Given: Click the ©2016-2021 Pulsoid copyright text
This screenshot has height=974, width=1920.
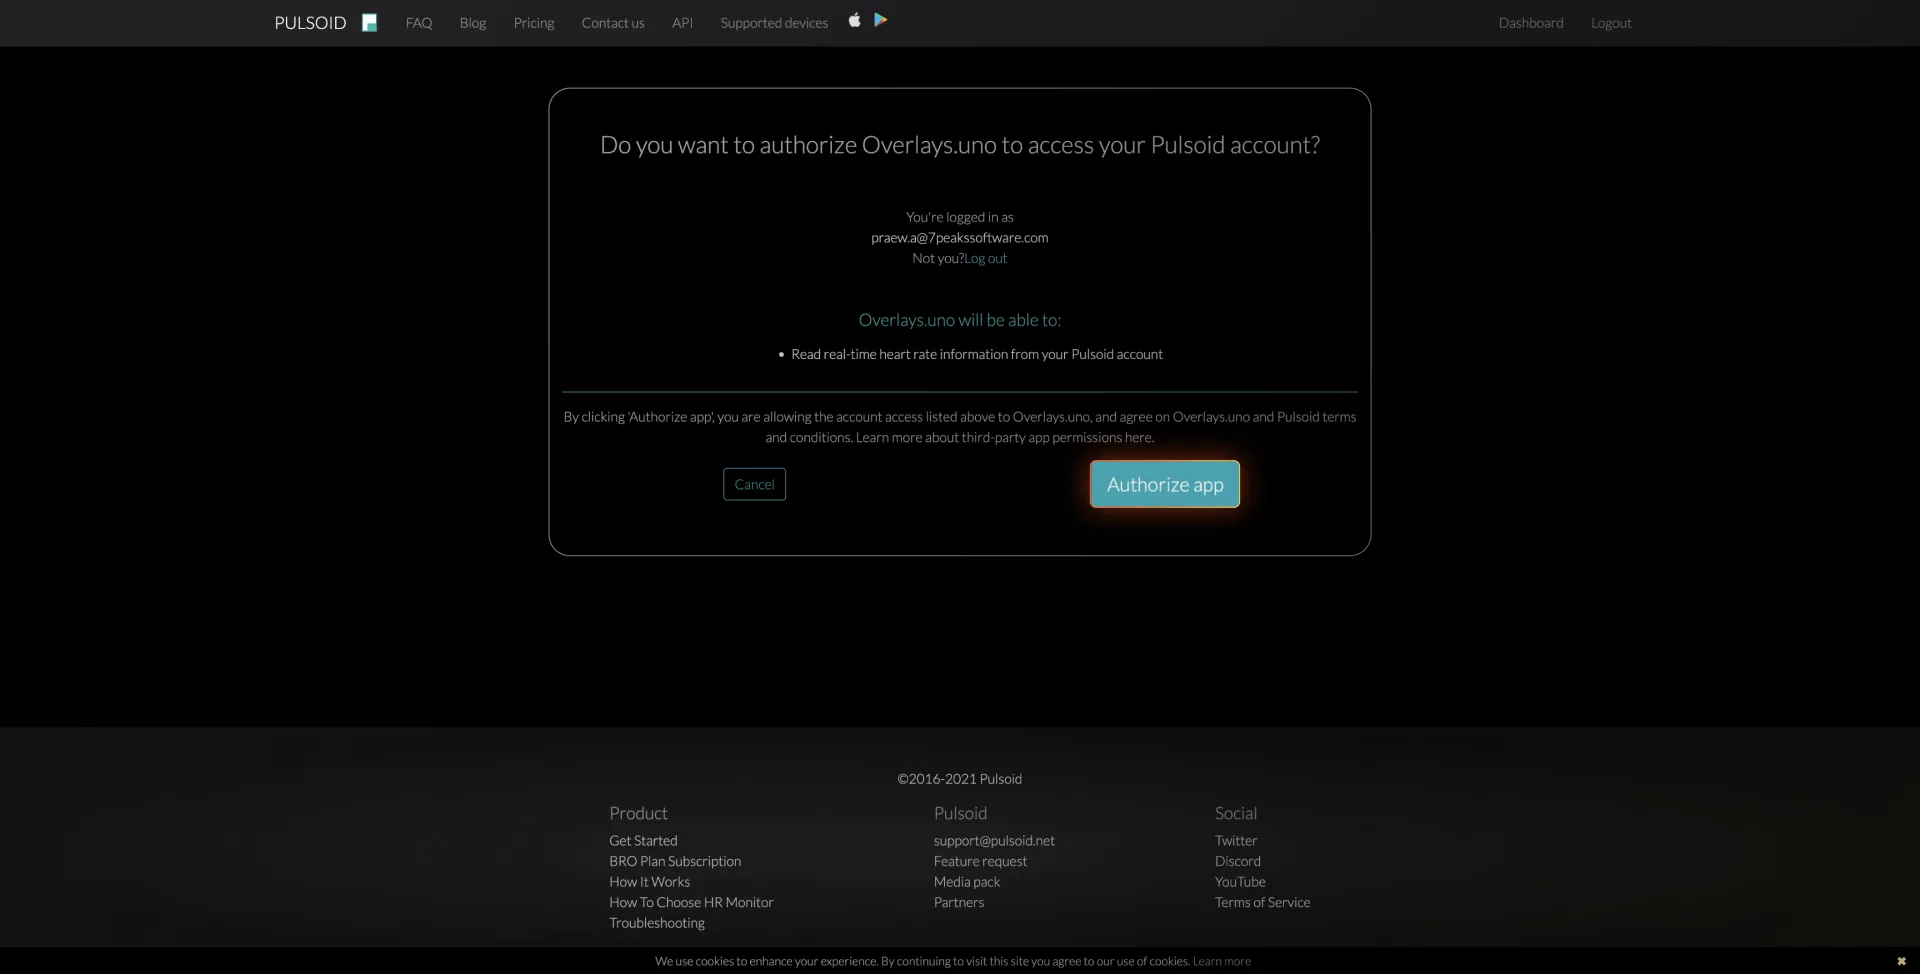Looking at the screenshot, I should 960,779.
